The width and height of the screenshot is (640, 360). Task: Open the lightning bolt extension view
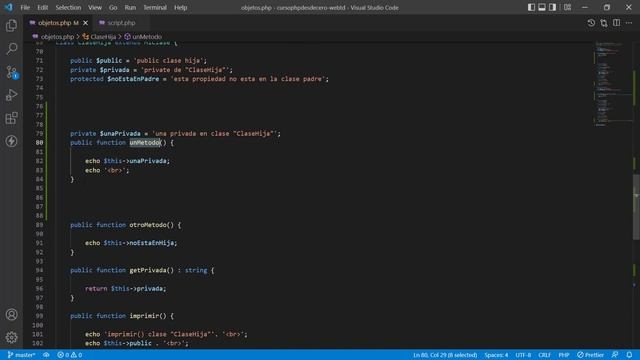tap(11, 141)
